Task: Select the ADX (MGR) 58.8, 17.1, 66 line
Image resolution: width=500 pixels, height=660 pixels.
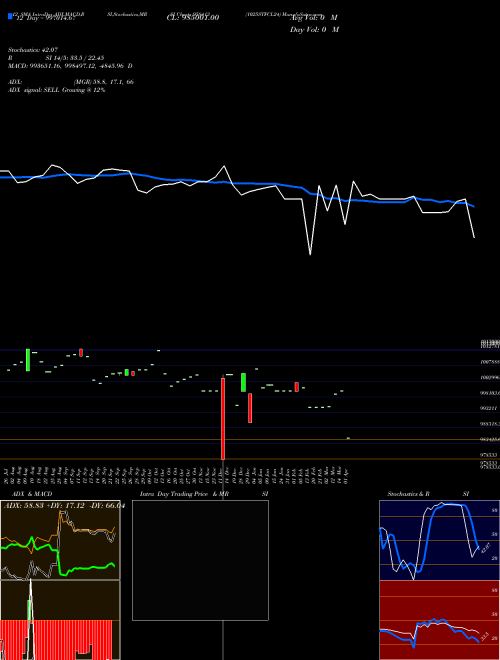Action: (71, 82)
